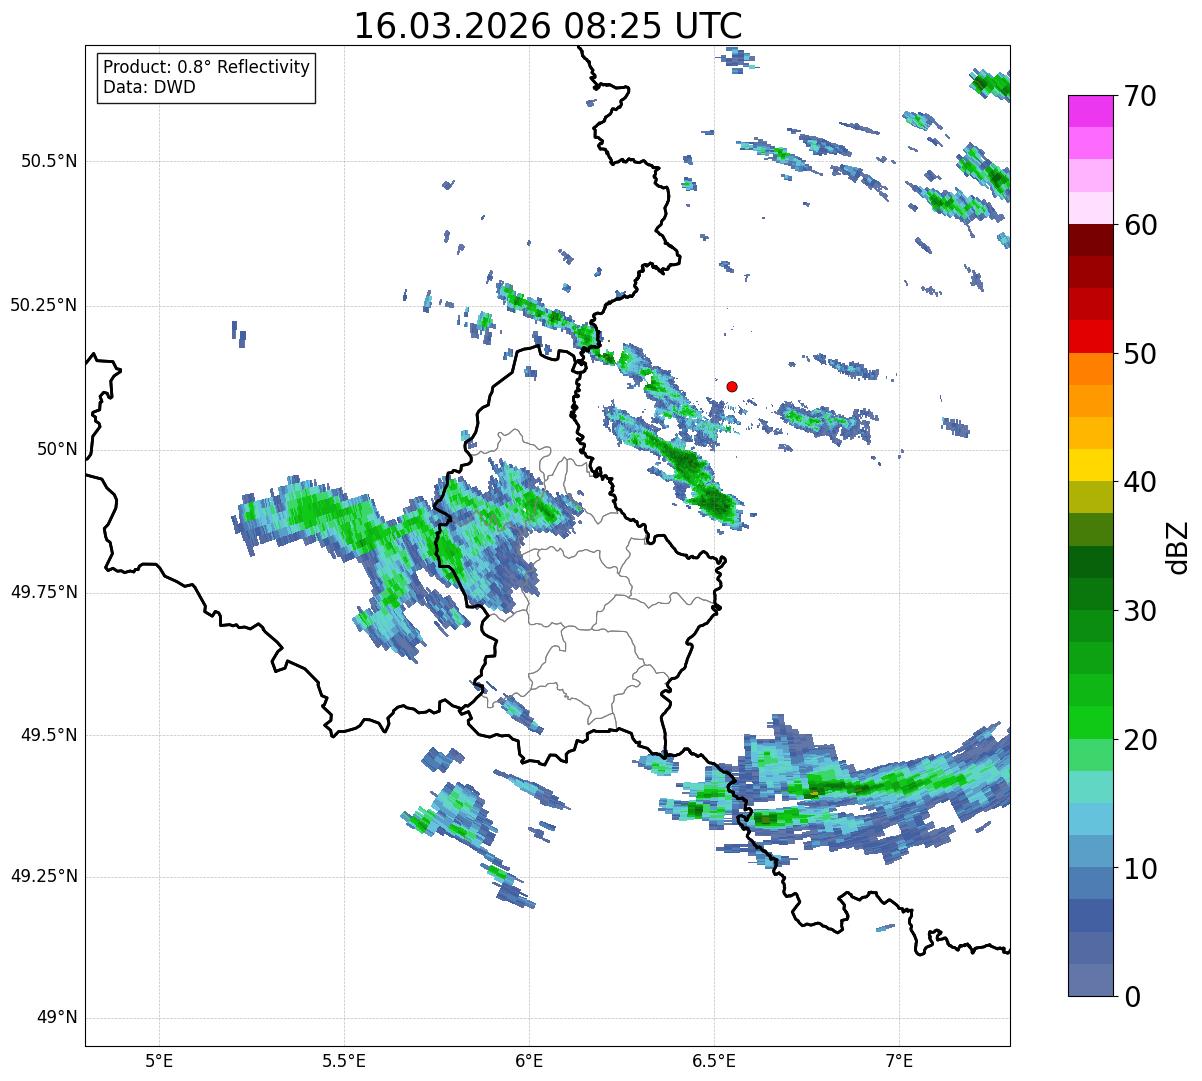The width and height of the screenshot is (1202, 1081).
Task: Click the colorbar tick label '60'
Action: click(1140, 225)
